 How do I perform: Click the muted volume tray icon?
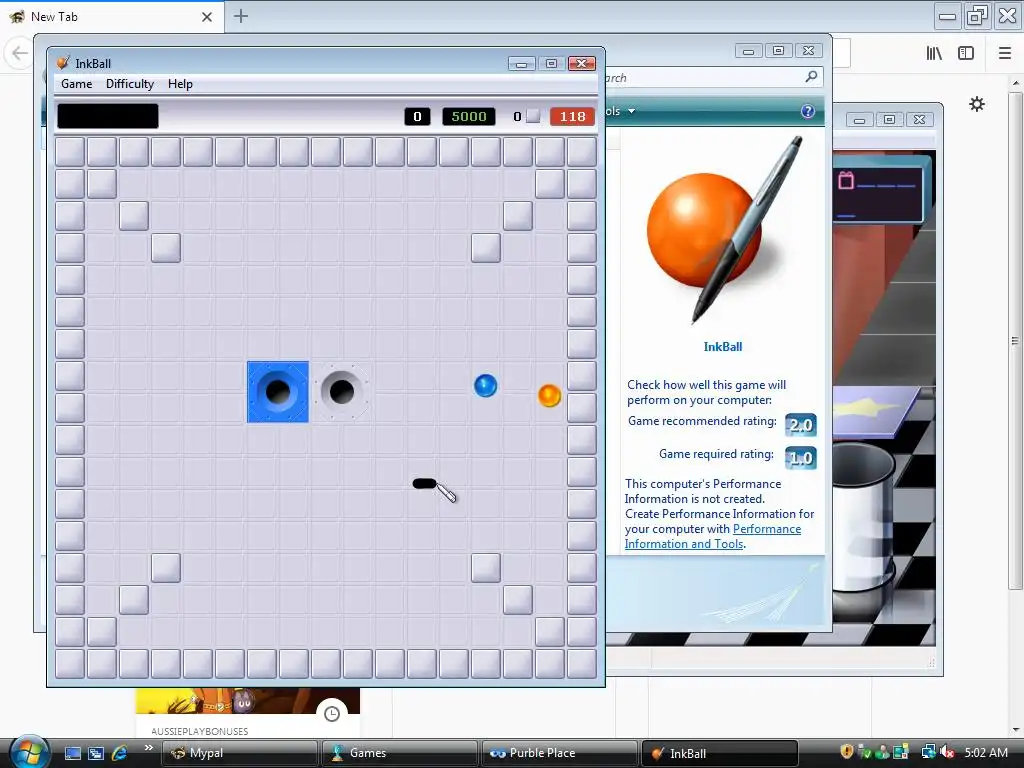(947, 752)
